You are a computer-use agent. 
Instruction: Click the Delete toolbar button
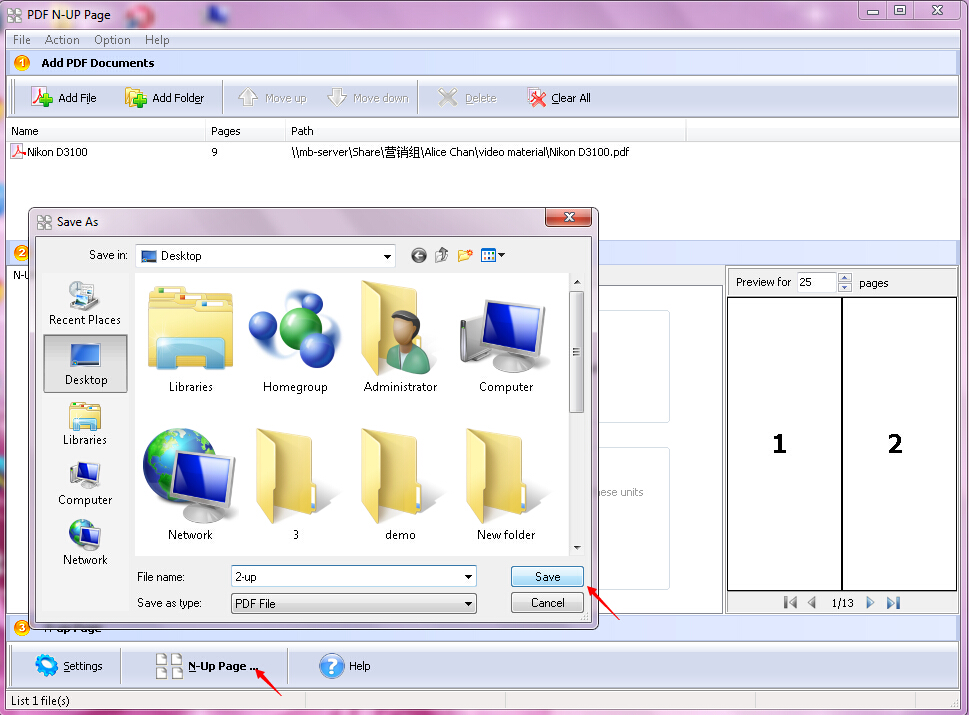[467, 98]
